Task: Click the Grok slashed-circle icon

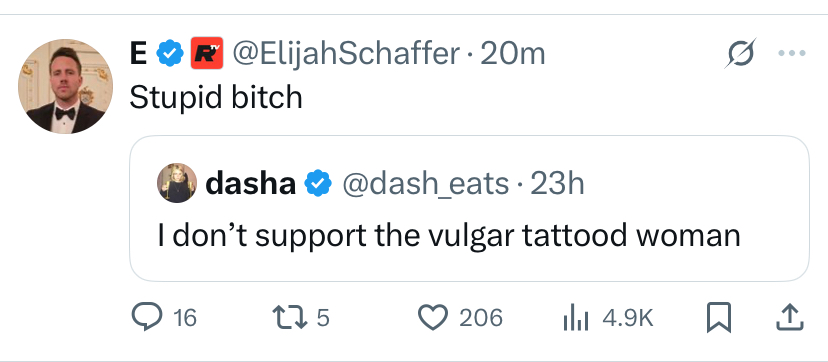Action: (x=740, y=53)
